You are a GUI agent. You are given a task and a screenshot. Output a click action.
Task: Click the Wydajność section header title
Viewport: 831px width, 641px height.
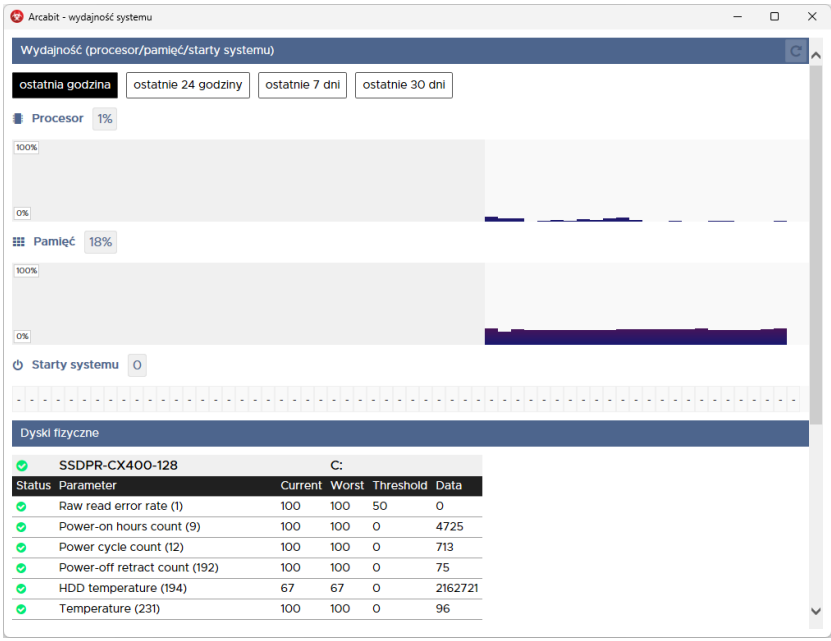(147, 50)
